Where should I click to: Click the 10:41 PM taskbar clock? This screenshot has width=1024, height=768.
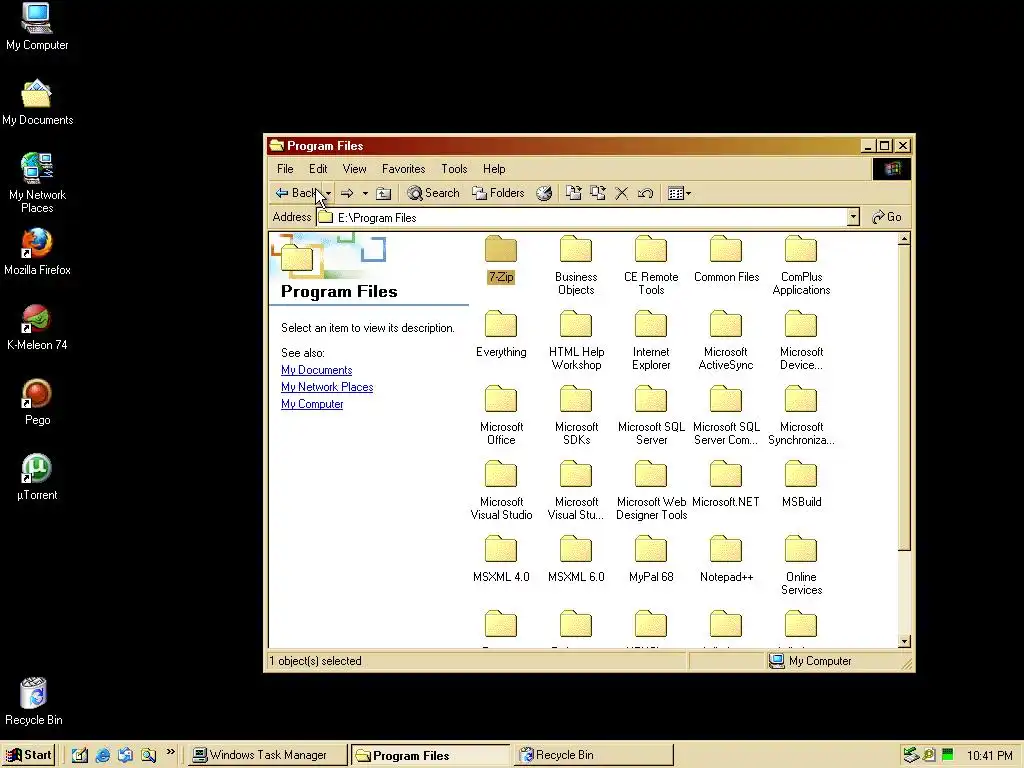coord(989,756)
